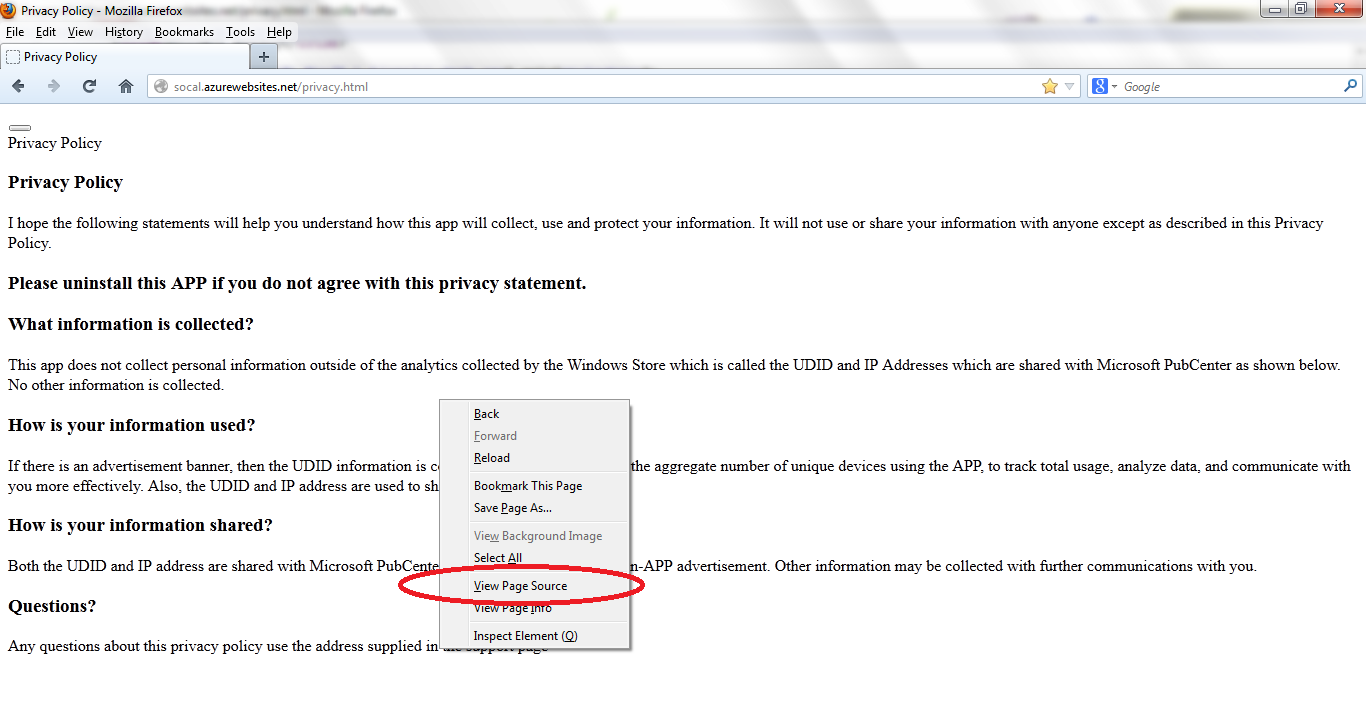This screenshot has height=721, width=1366.
Task: Open a new tab with plus icon
Action: point(264,57)
